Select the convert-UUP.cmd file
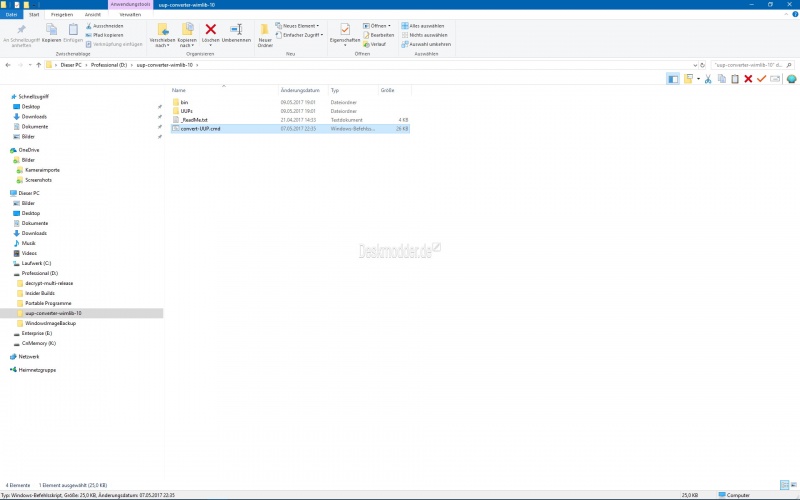800x500 pixels. click(x=290, y=129)
